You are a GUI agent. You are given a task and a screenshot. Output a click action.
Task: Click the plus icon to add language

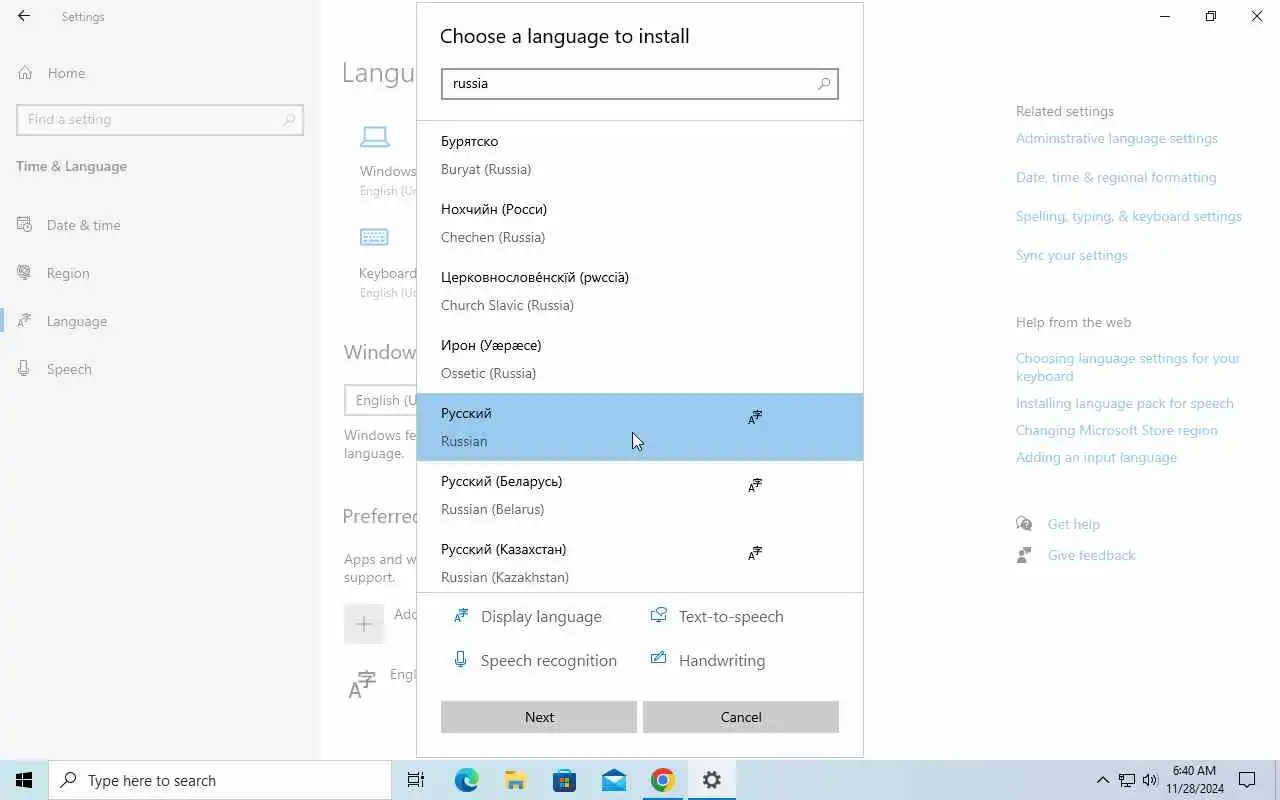364,624
